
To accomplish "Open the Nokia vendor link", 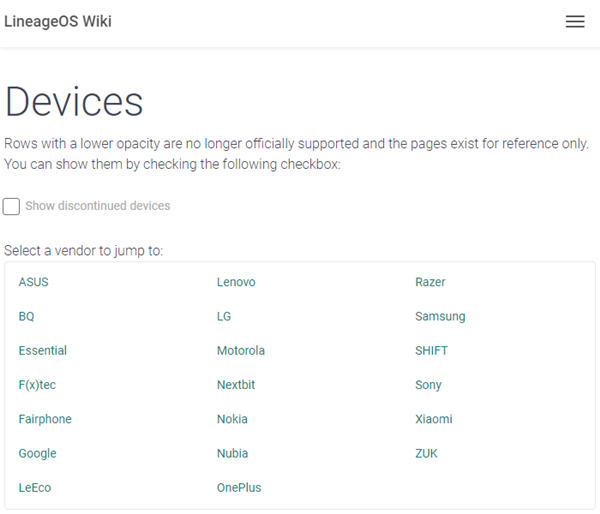I will point(232,419).
